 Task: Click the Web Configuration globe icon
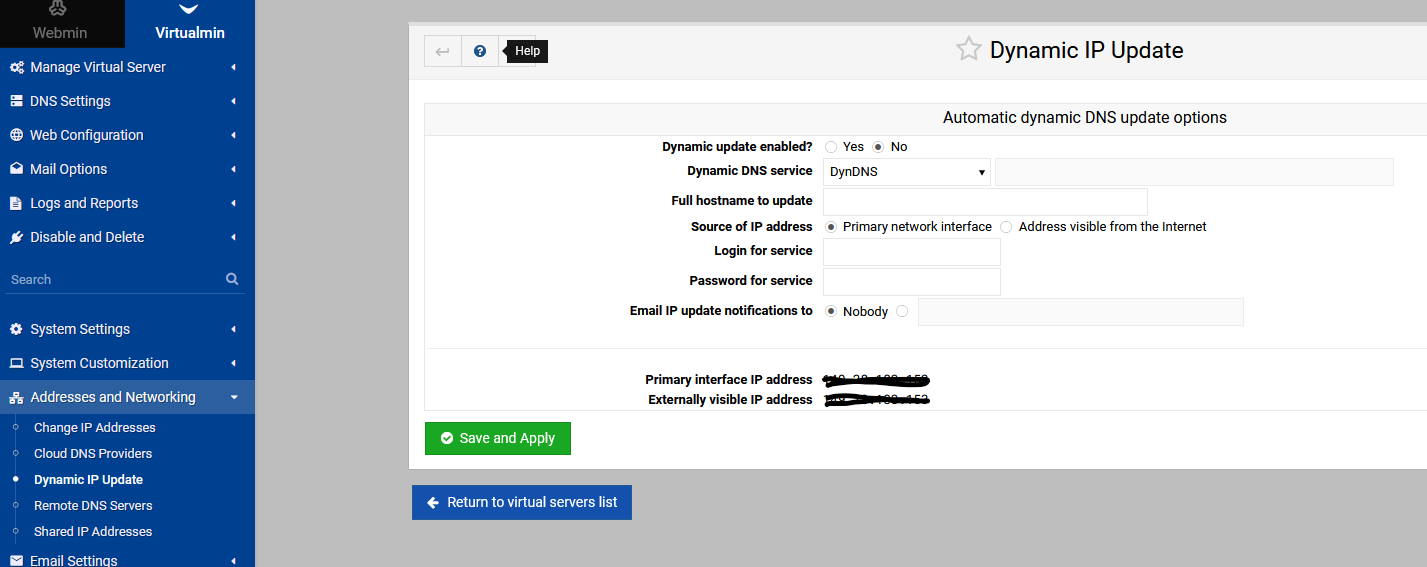(x=16, y=135)
